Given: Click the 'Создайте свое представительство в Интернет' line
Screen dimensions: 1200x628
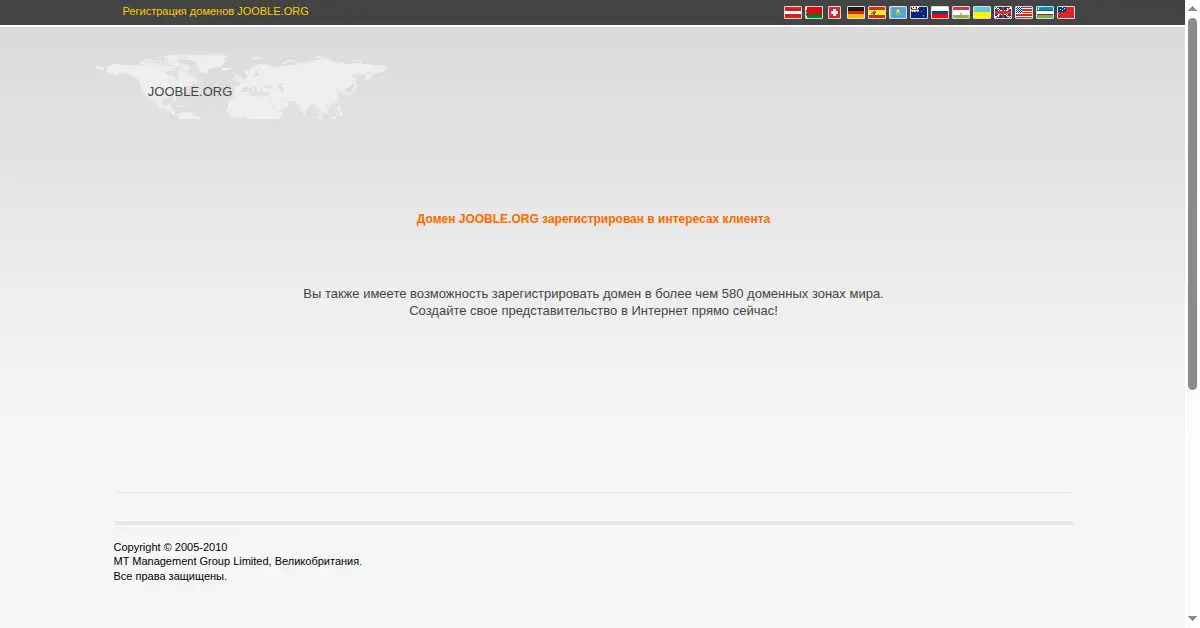Looking at the screenshot, I should (x=593, y=311).
